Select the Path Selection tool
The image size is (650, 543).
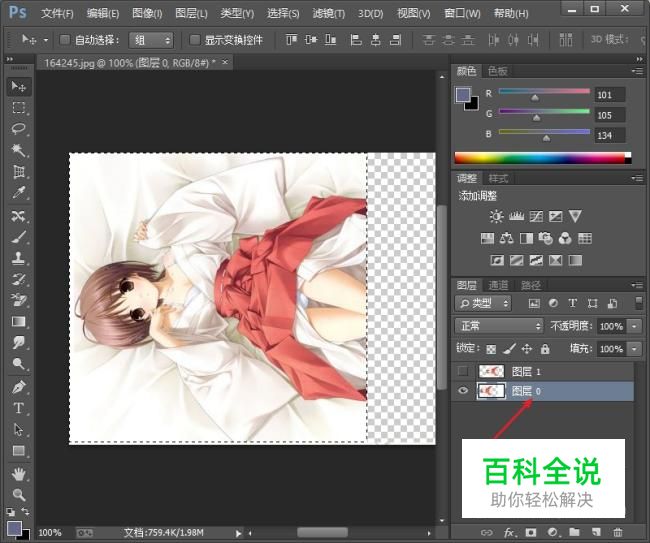click(19, 429)
